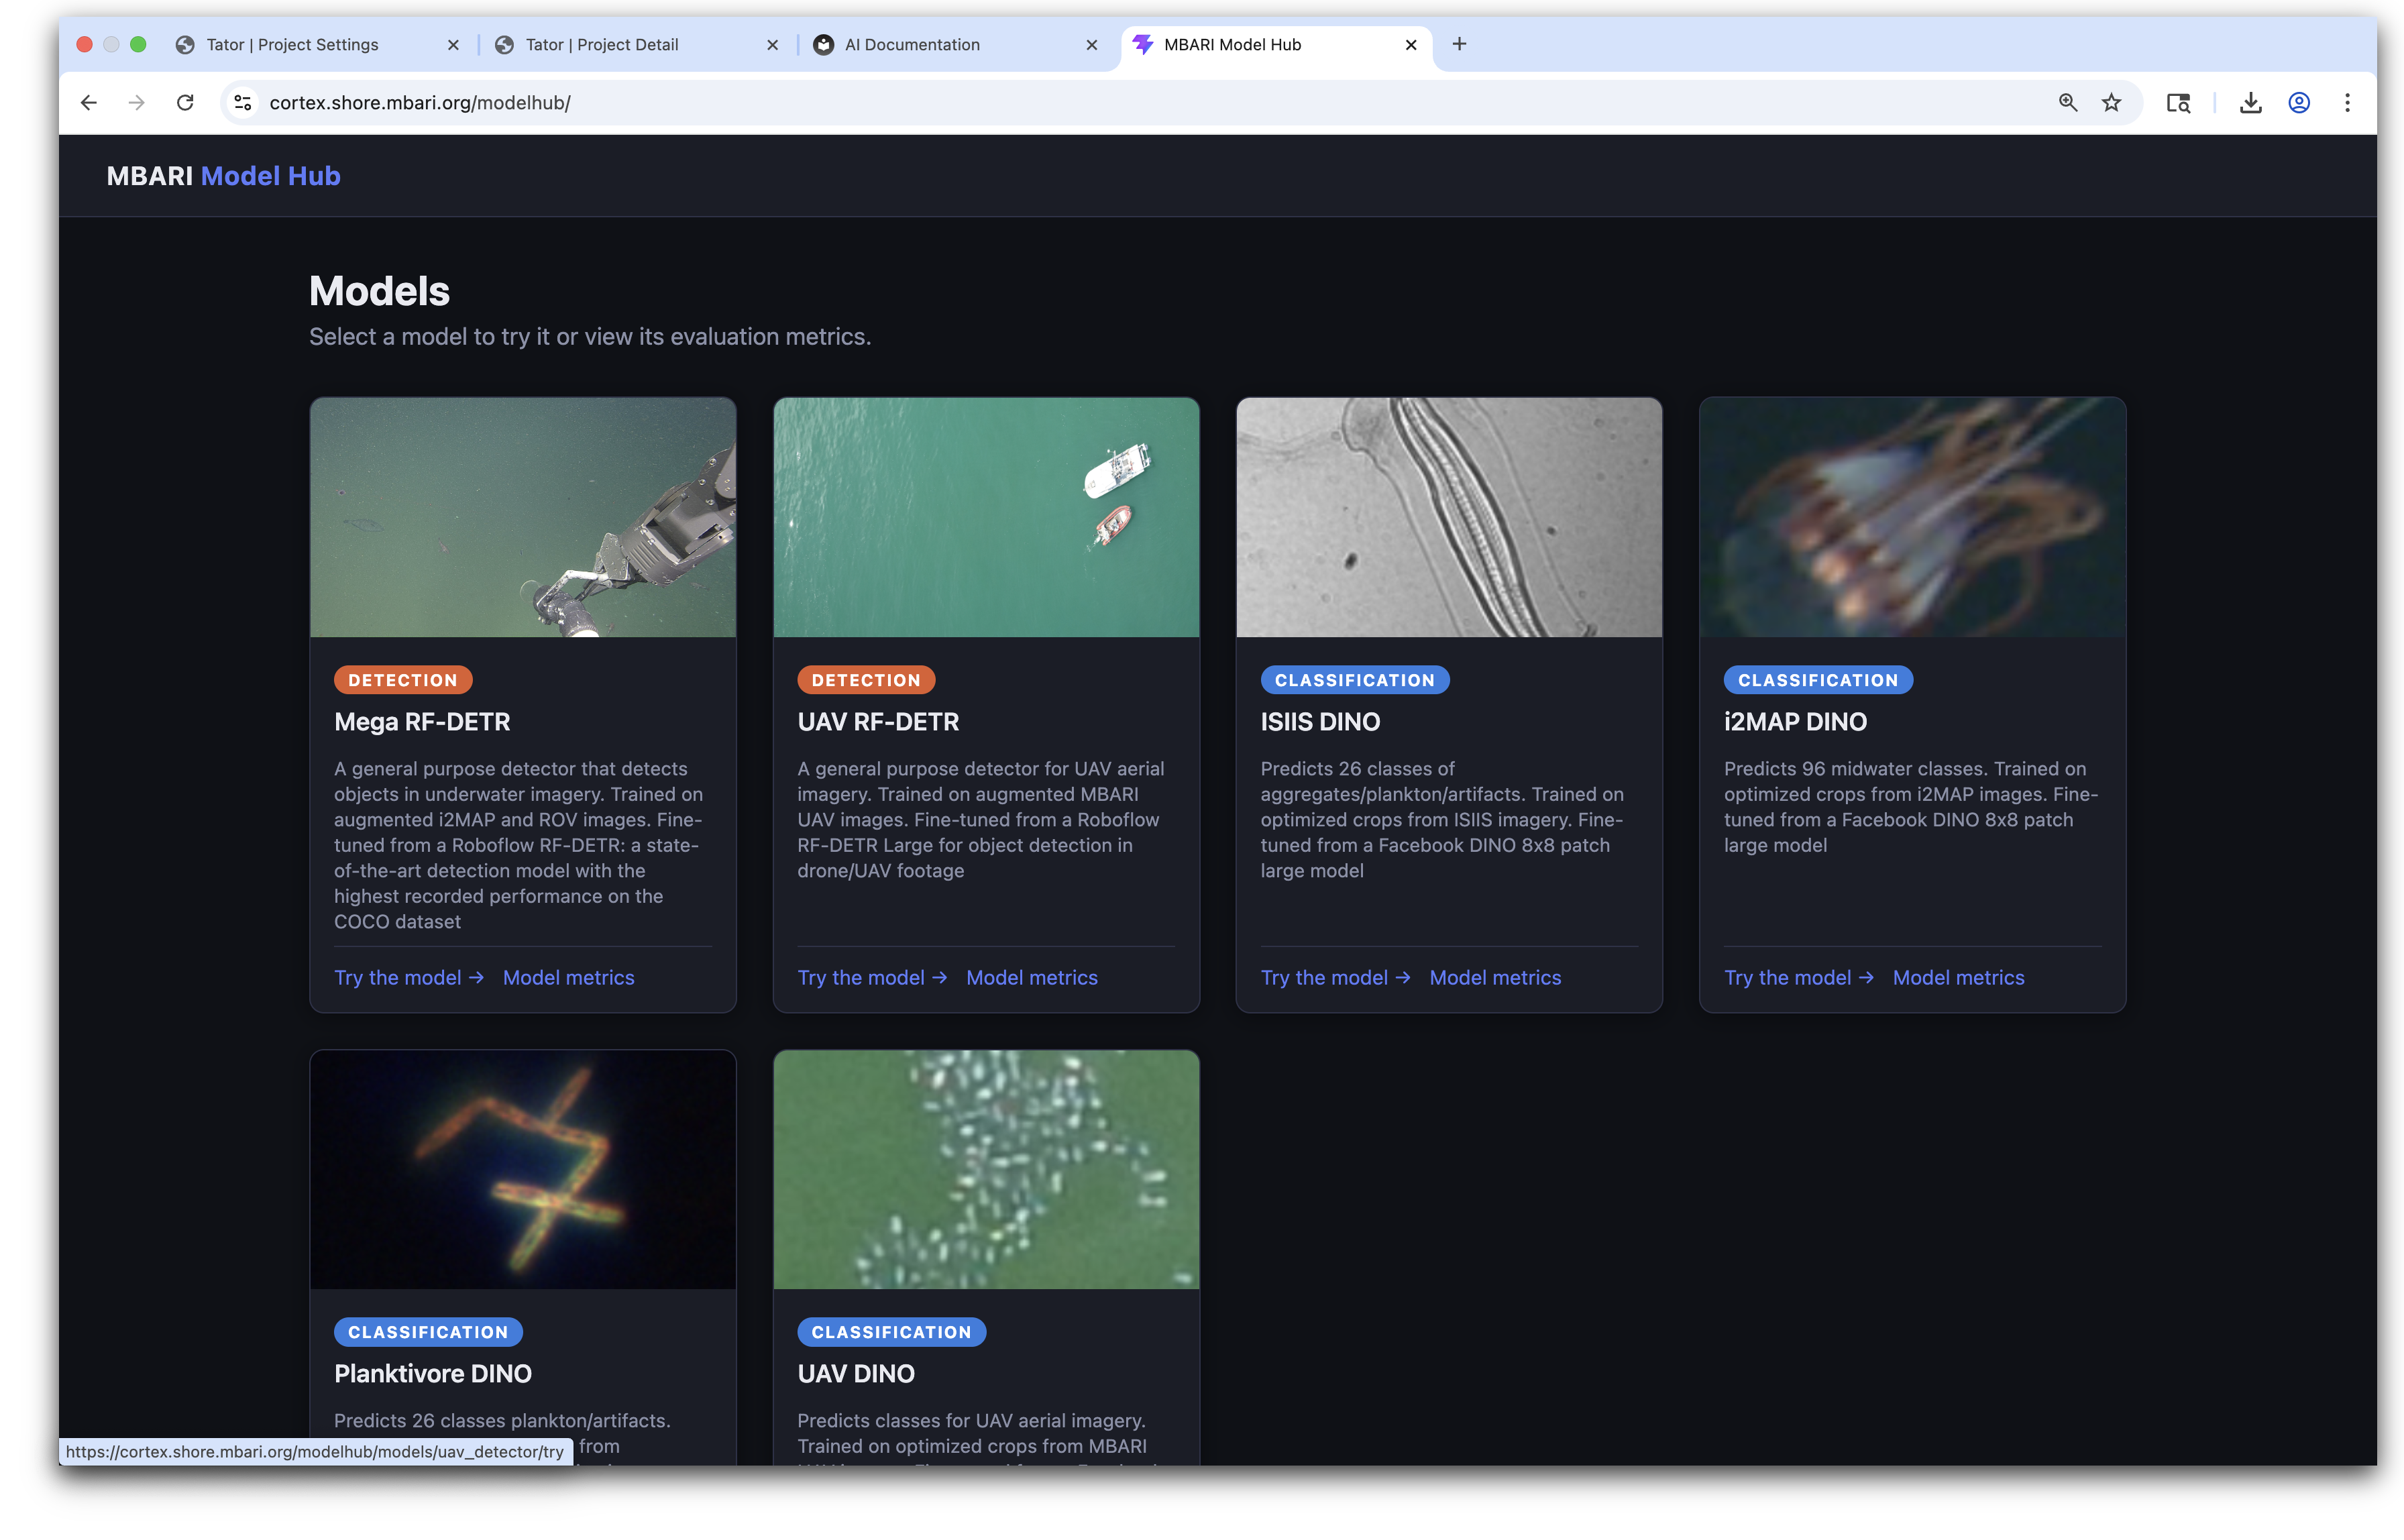Open the Chrome three-dot menu
This screenshot has width=2404, height=1540.
pos(2346,103)
